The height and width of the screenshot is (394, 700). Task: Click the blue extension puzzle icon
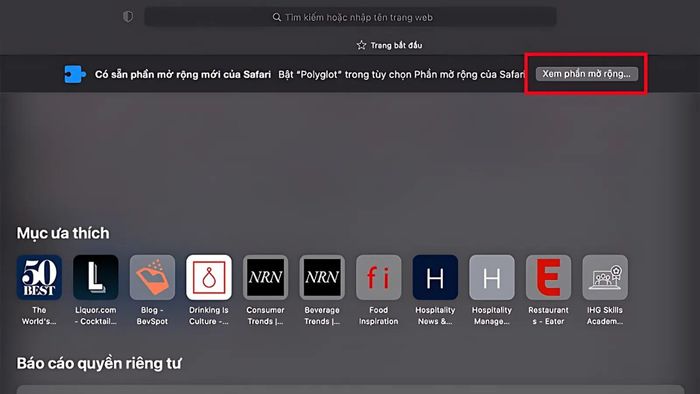pos(75,74)
